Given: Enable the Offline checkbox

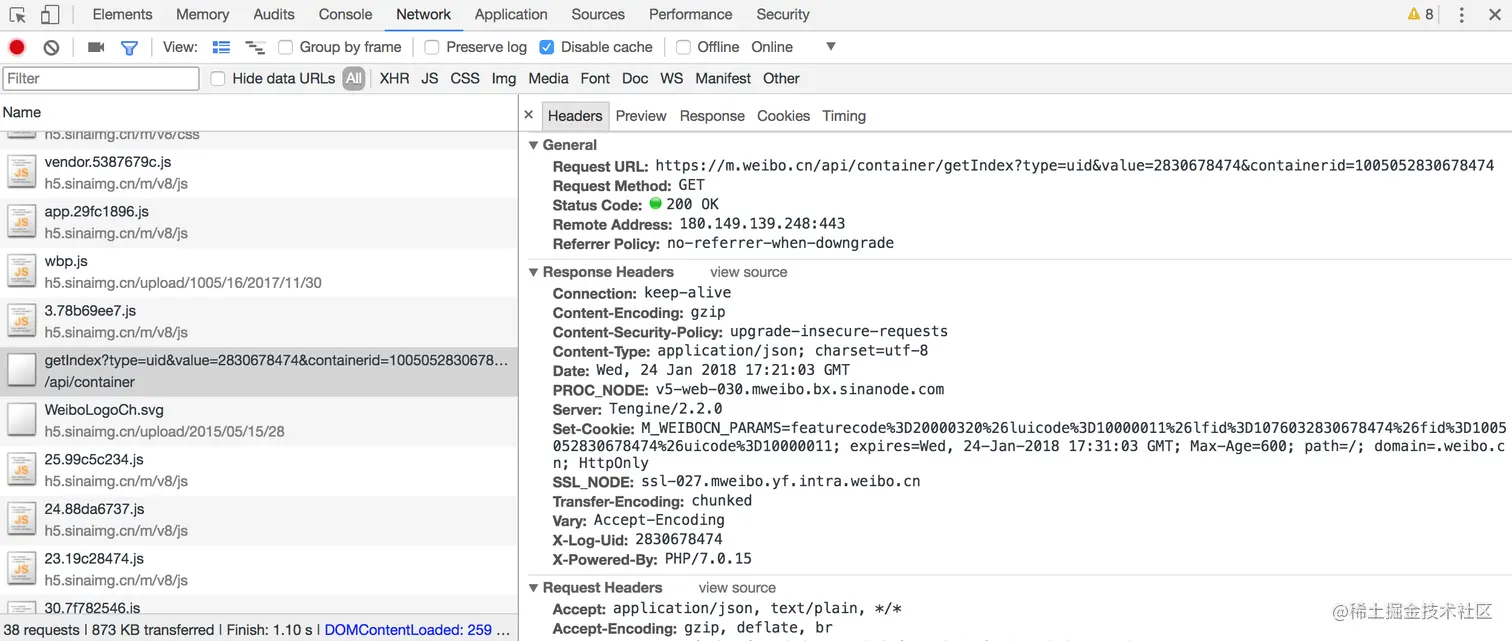Looking at the screenshot, I should 684,47.
